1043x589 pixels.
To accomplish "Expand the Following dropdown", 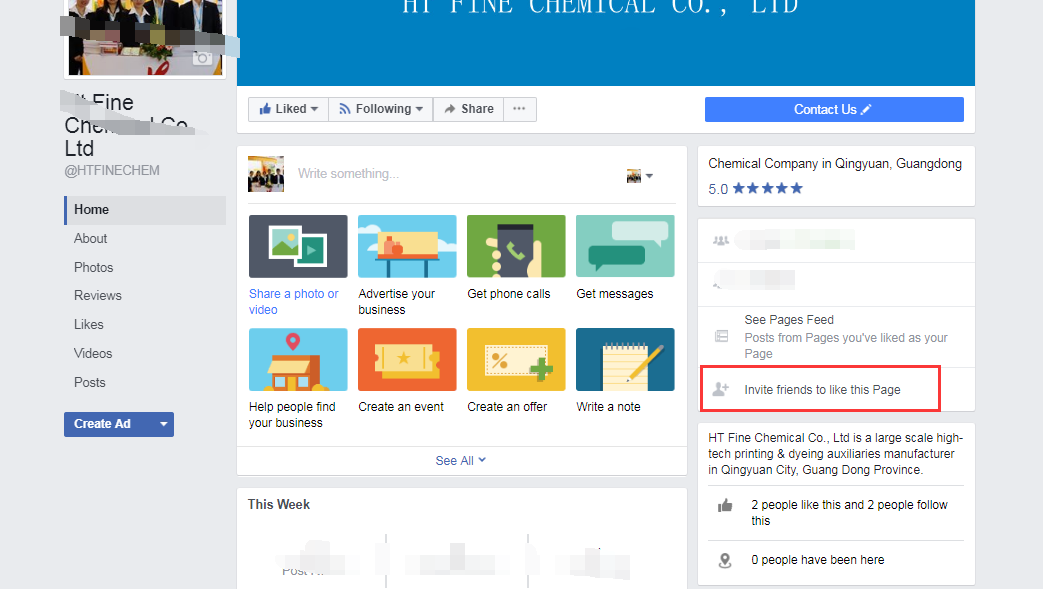I will click(x=381, y=109).
